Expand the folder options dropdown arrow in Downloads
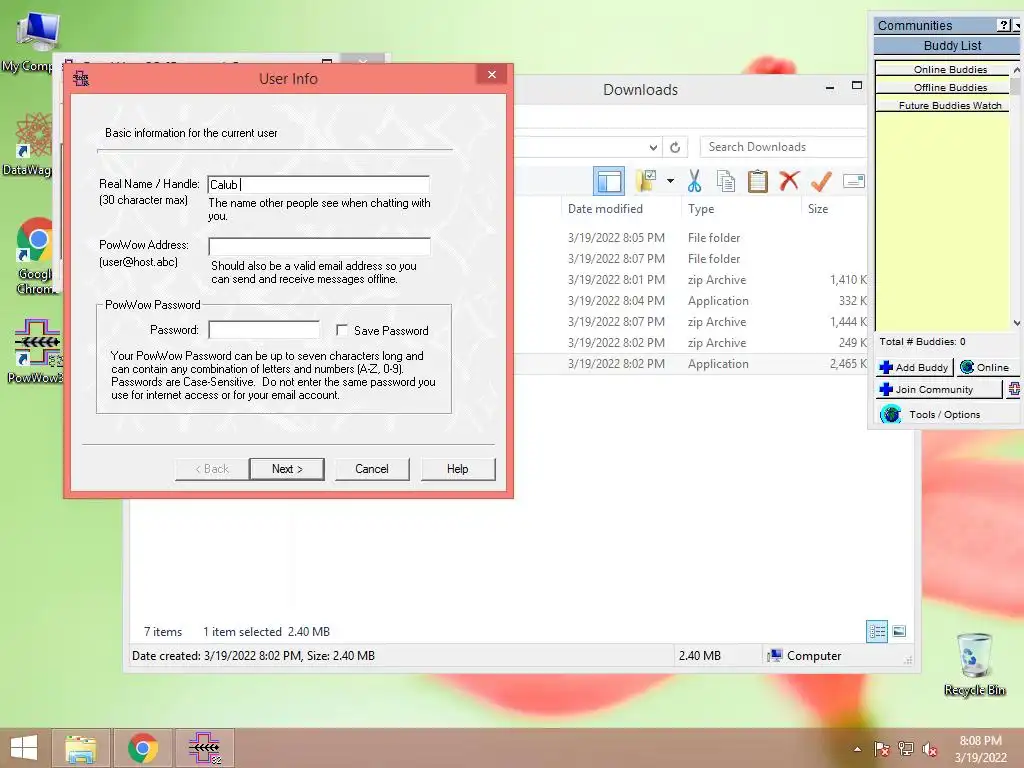This screenshot has height=768, width=1024. click(x=671, y=181)
